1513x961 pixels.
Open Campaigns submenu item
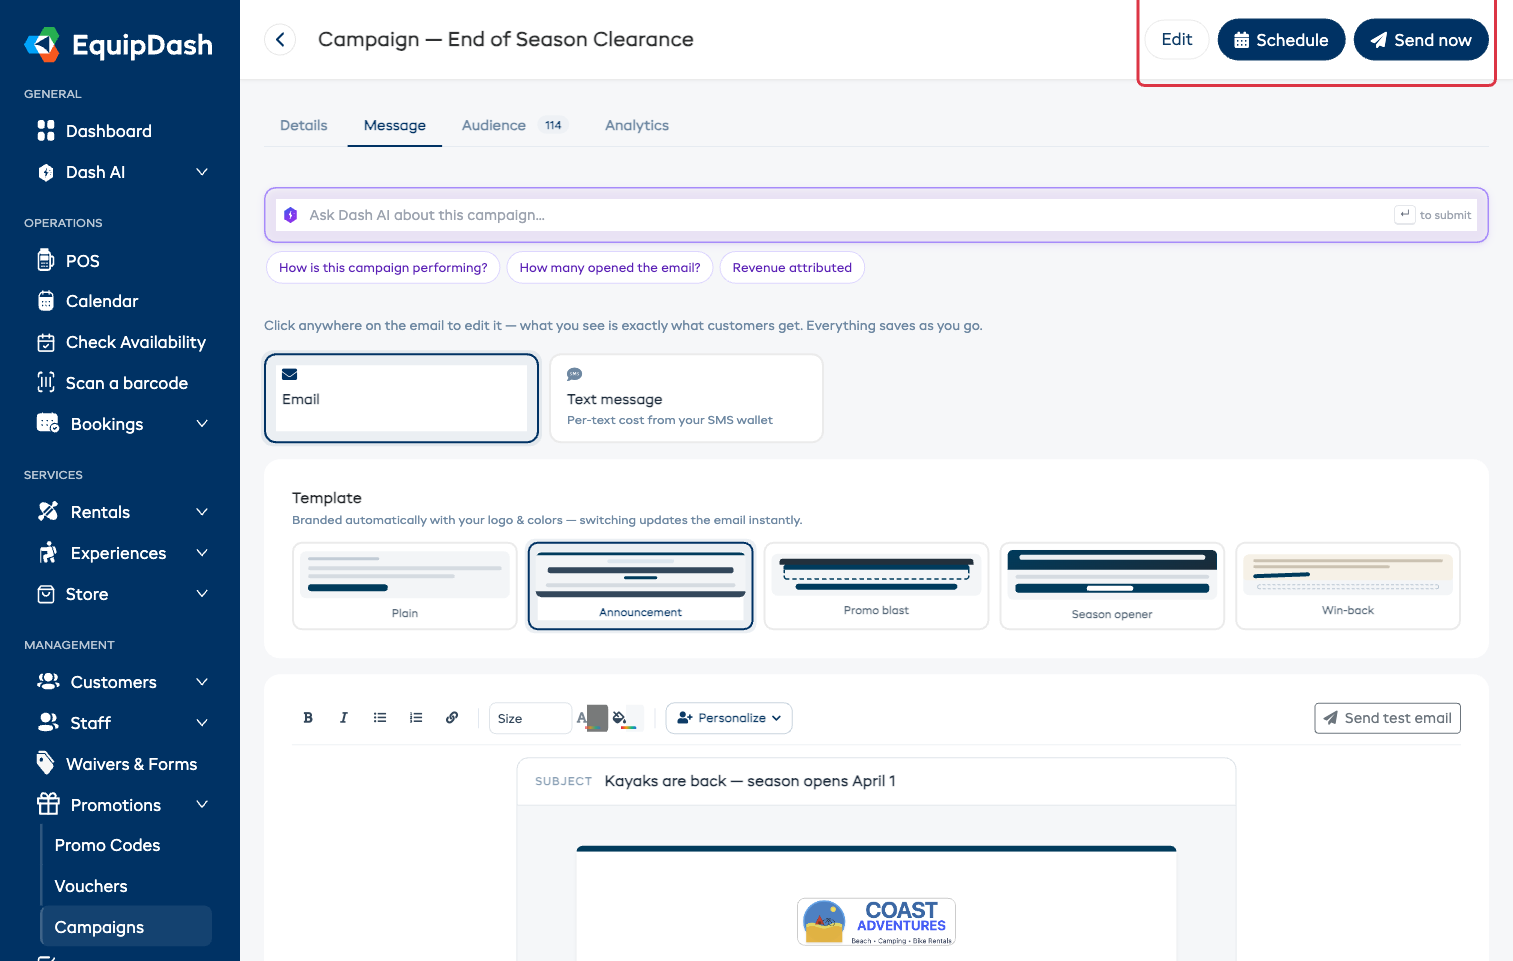pos(126,927)
